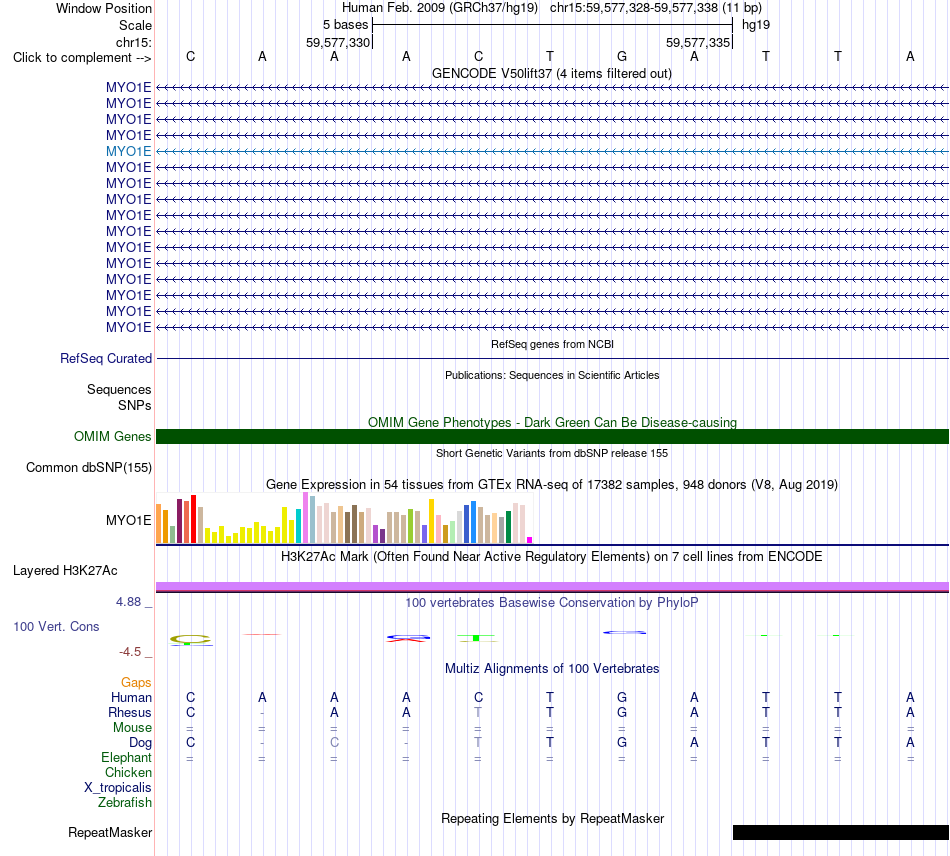Click the olive C conservation logo
950x856 pixels.
[x=190, y=639]
